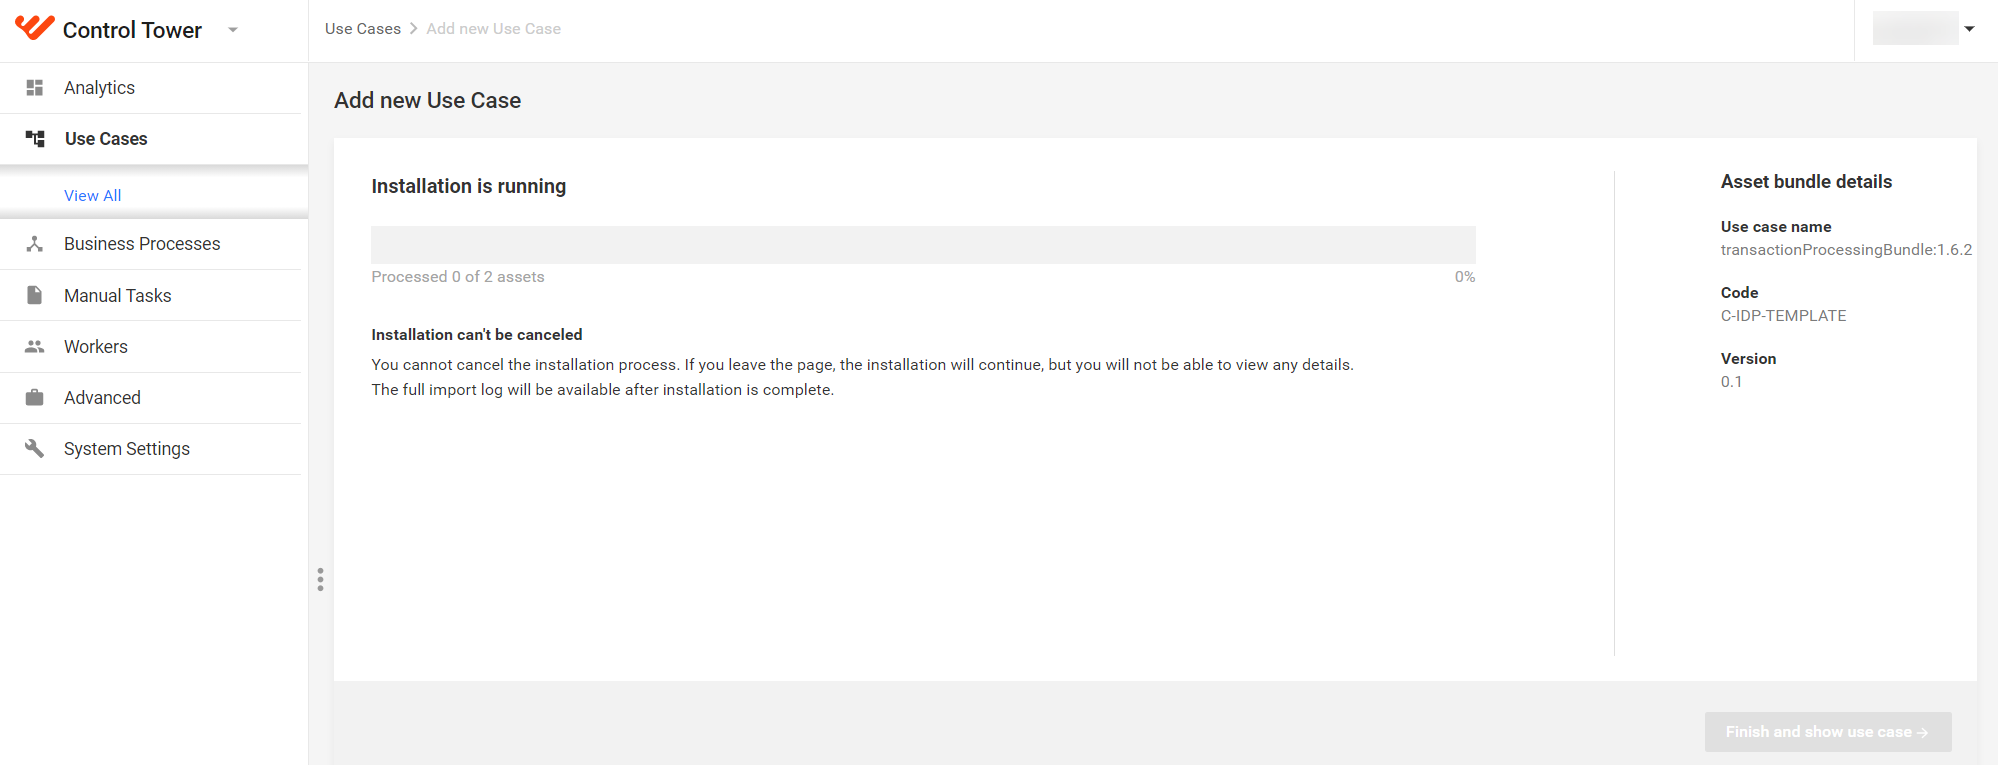
Task: Click Finish and show use case button
Action: pyautogui.click(x=1828, y=732)
